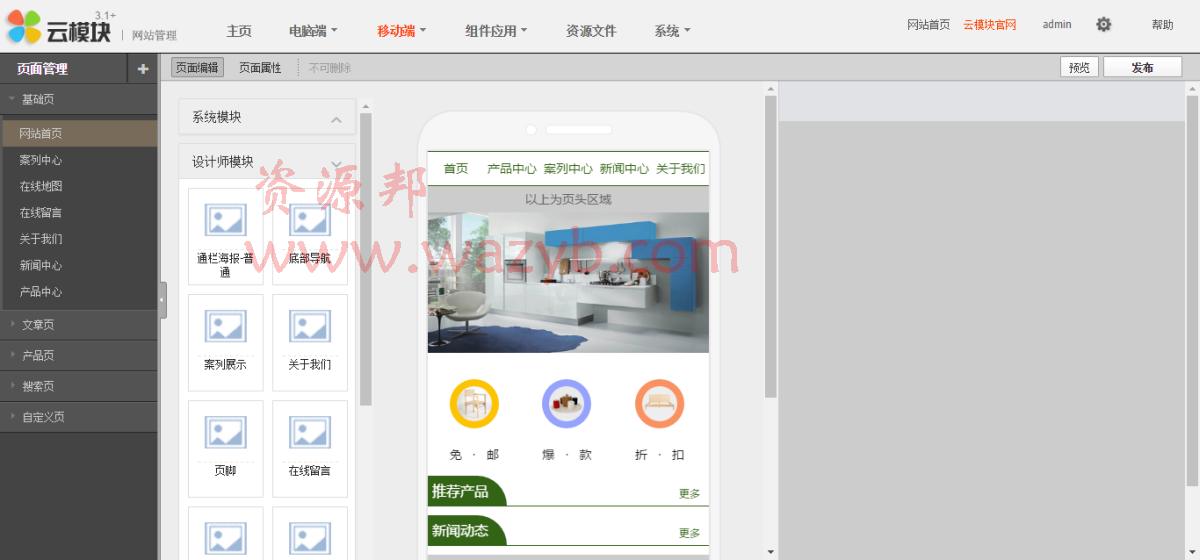Click the kitchen banner image in preview
The image size is (1200, 560).
(x=568, y=282)
